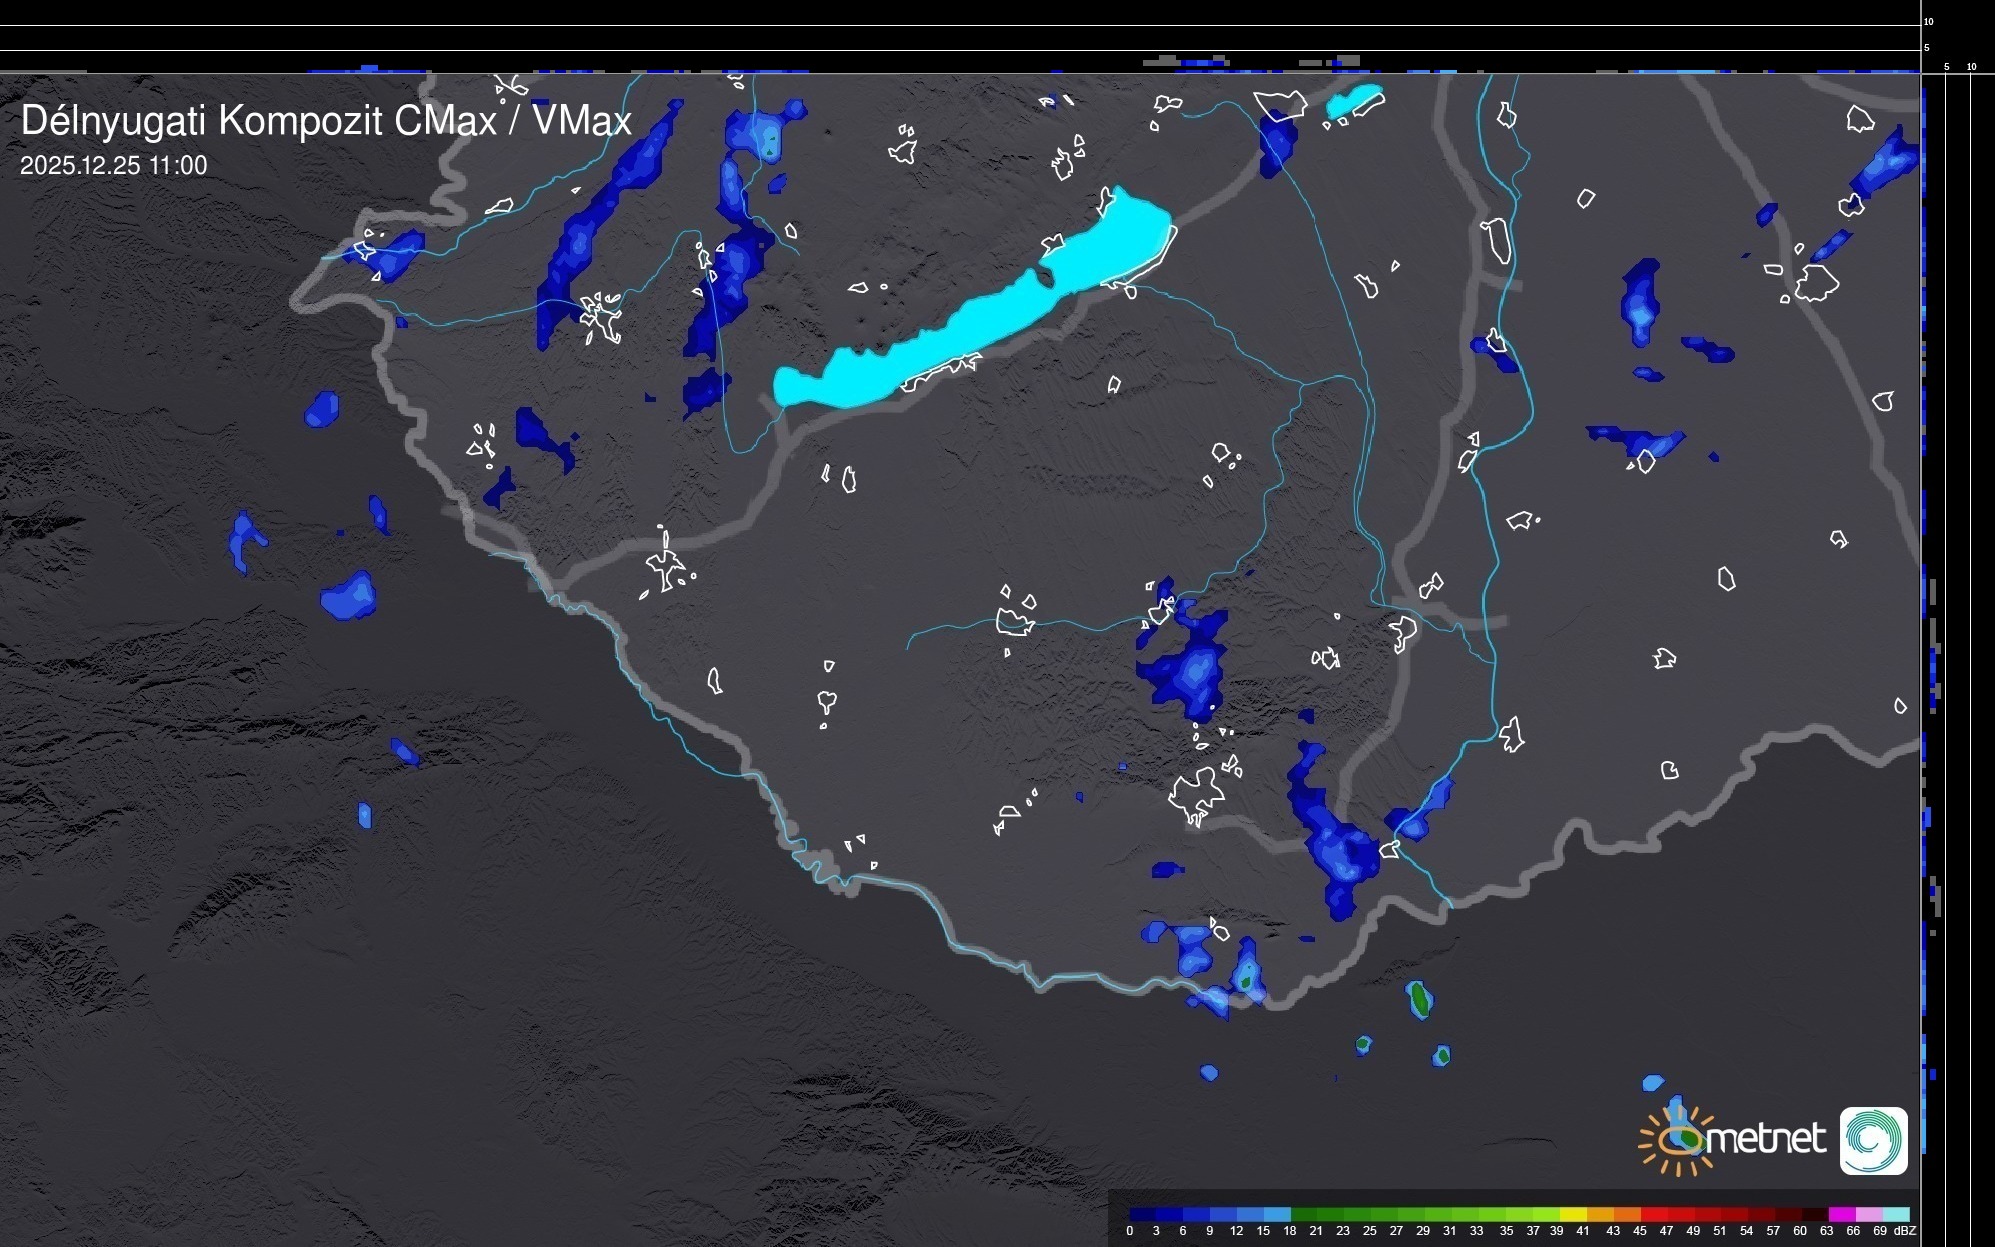Select the pale cyan 69 dBZ swatch

click(x=1896, y=1214)
